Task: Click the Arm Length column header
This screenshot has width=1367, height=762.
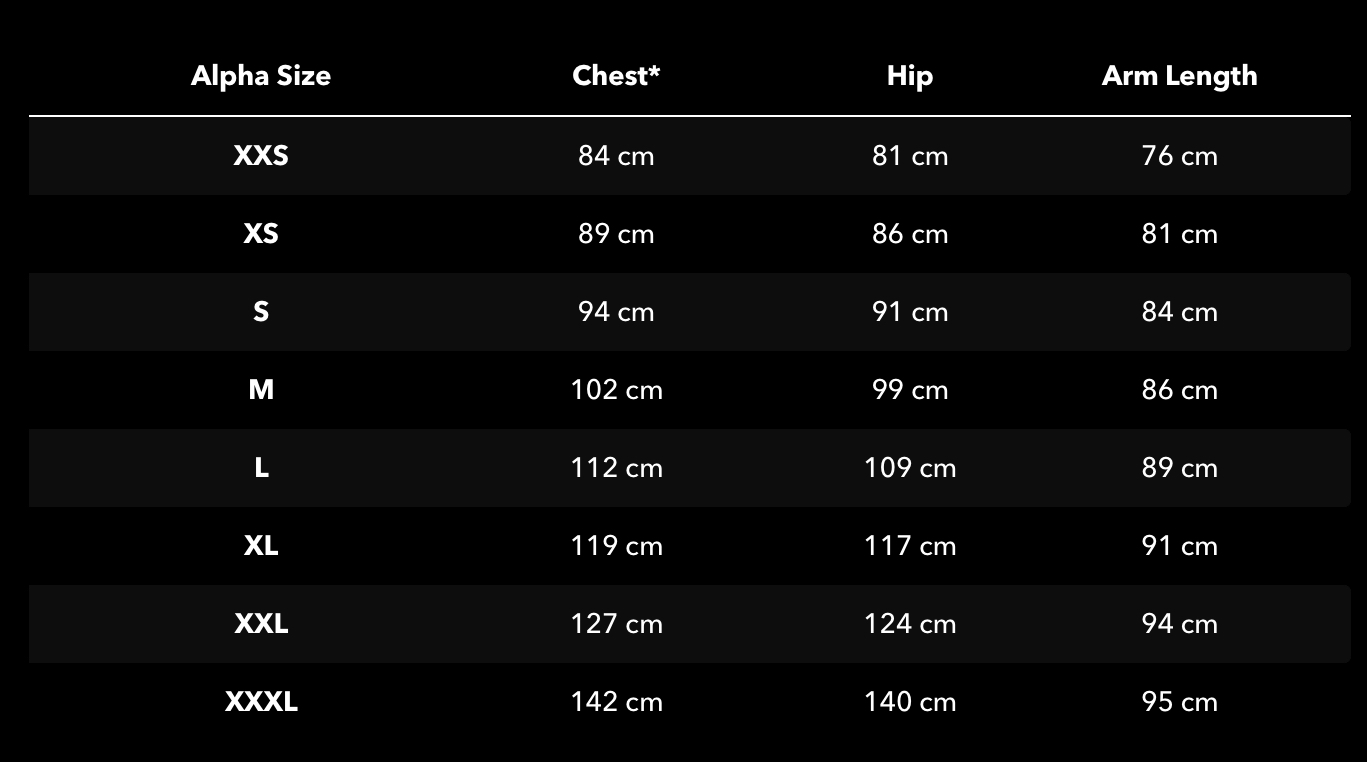Action: [x=1180, y=76]
